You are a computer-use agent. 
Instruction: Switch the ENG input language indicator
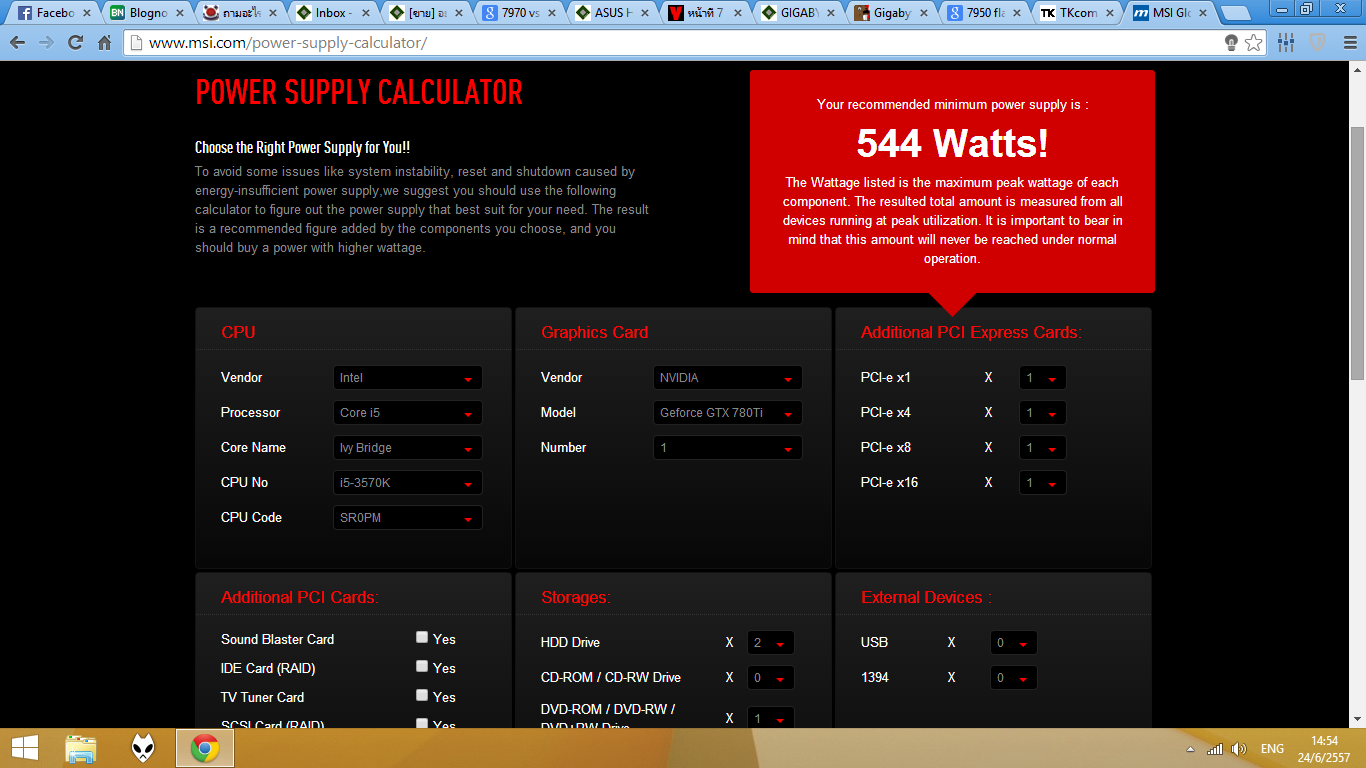(x=1272, y=749)
